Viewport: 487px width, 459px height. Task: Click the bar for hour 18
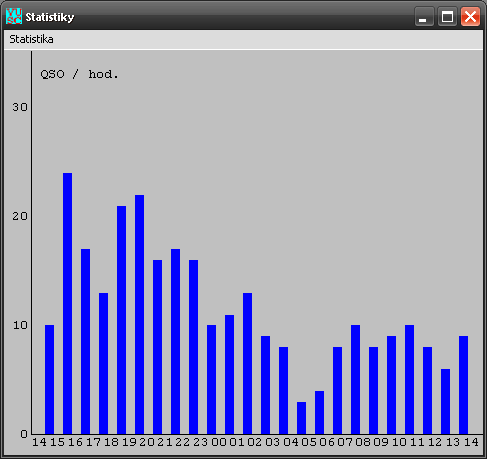coord(121,320)
